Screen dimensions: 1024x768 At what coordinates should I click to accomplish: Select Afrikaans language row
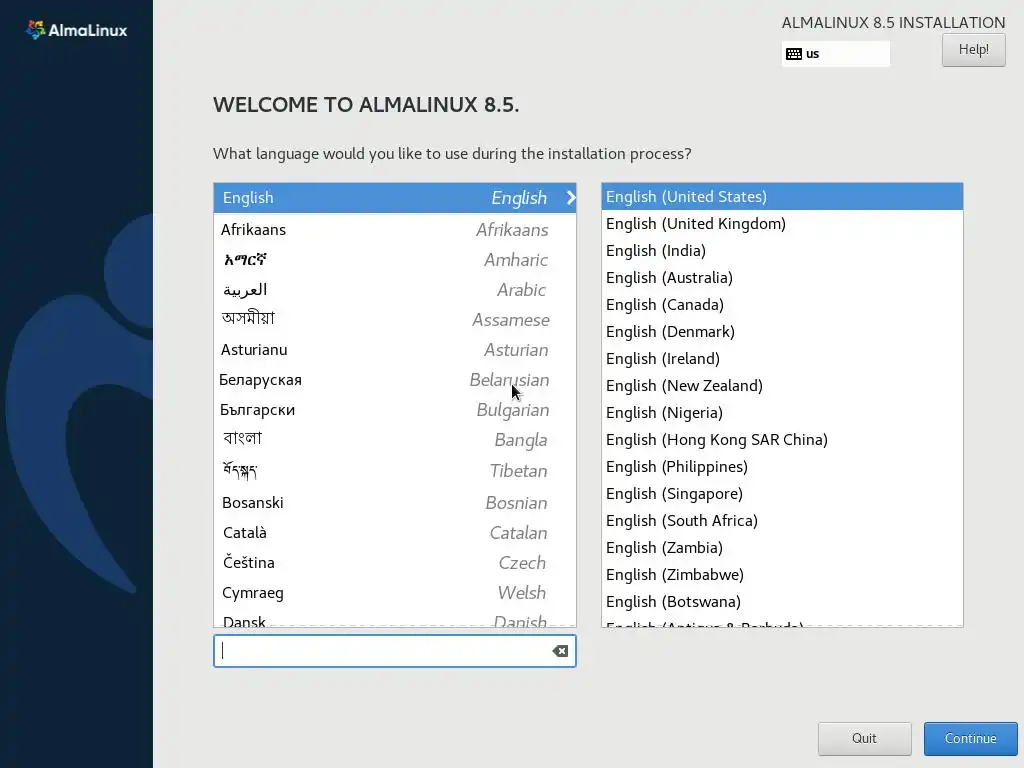[x=394, y=230]
